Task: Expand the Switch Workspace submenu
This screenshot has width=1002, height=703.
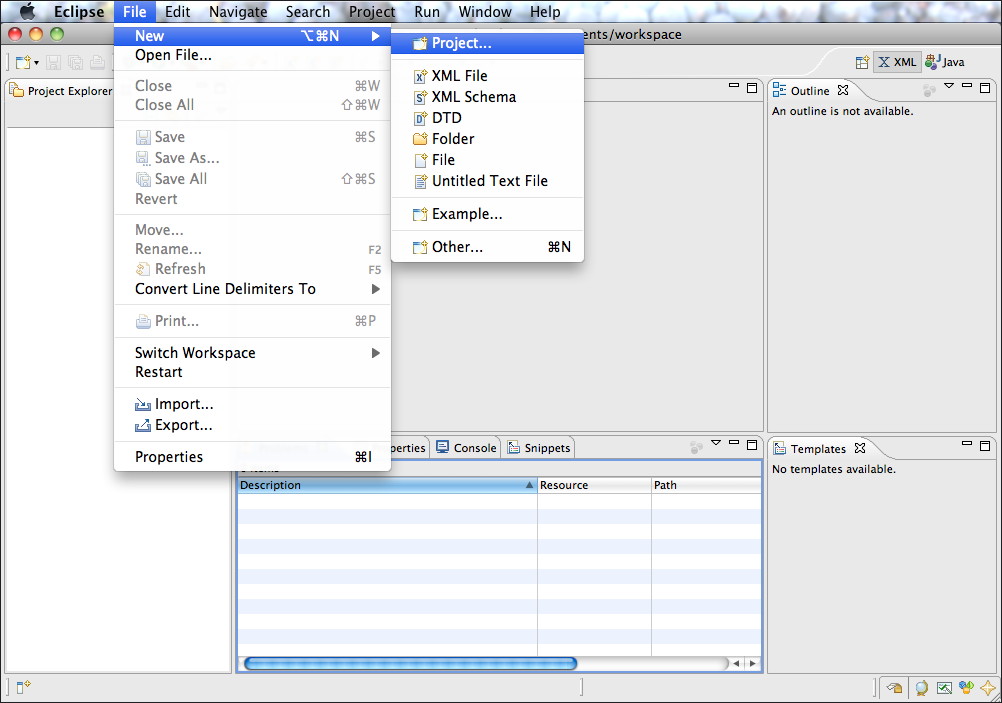Action: tap(252, 353)
